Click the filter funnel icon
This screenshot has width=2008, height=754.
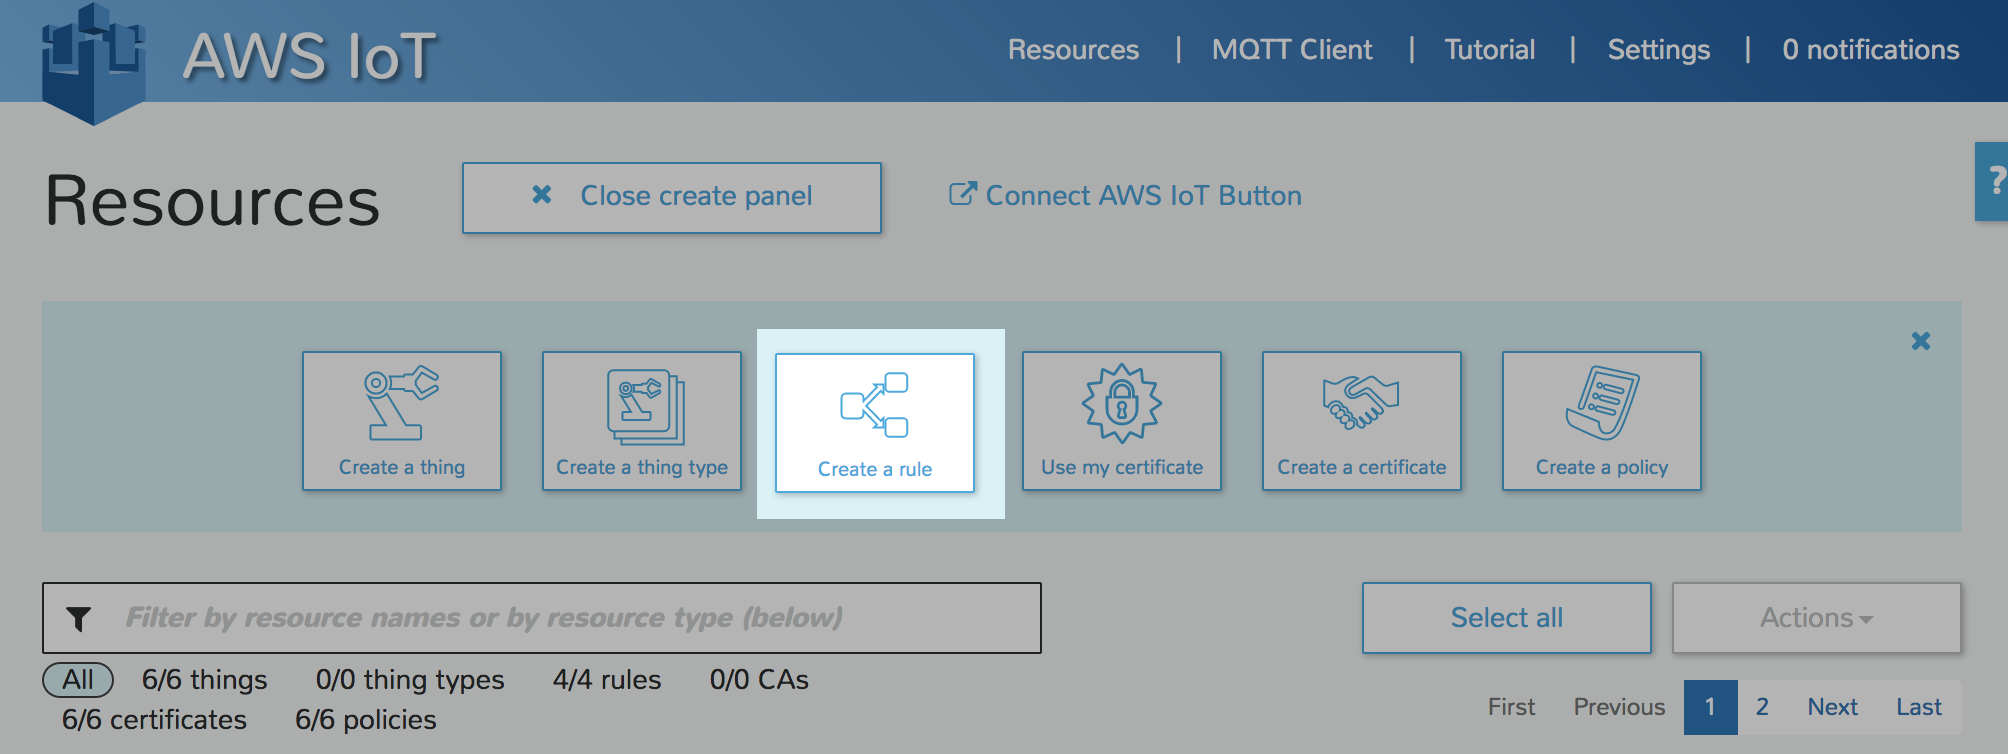coord(78,619)
